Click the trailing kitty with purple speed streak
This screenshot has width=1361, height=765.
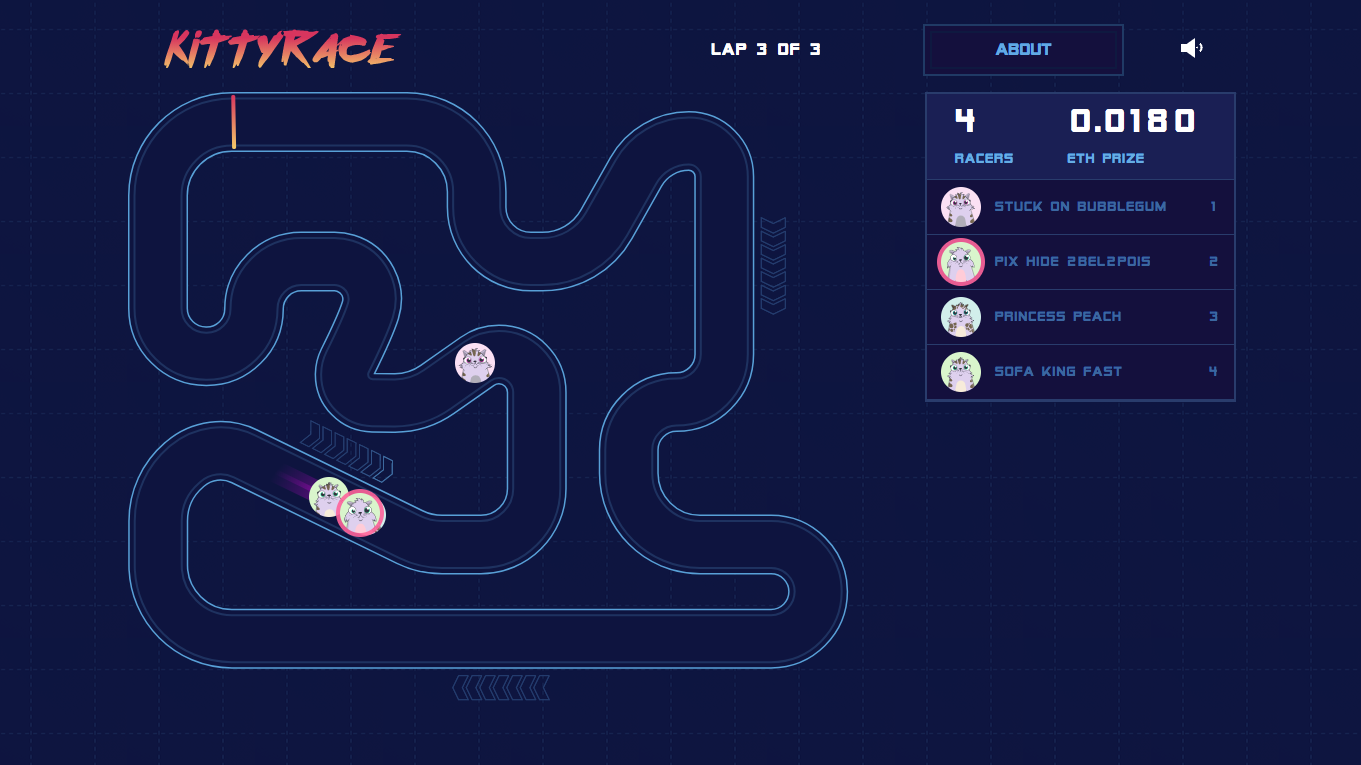[x=326, y=495]
